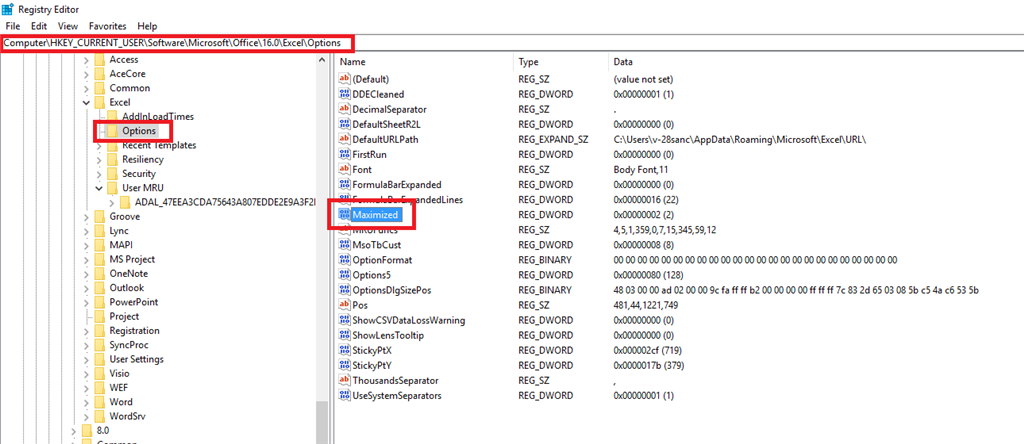Select the OneNote folder icon
Image resolution: width=1024 pixels, height=444 pixels.
coord(99,274)
